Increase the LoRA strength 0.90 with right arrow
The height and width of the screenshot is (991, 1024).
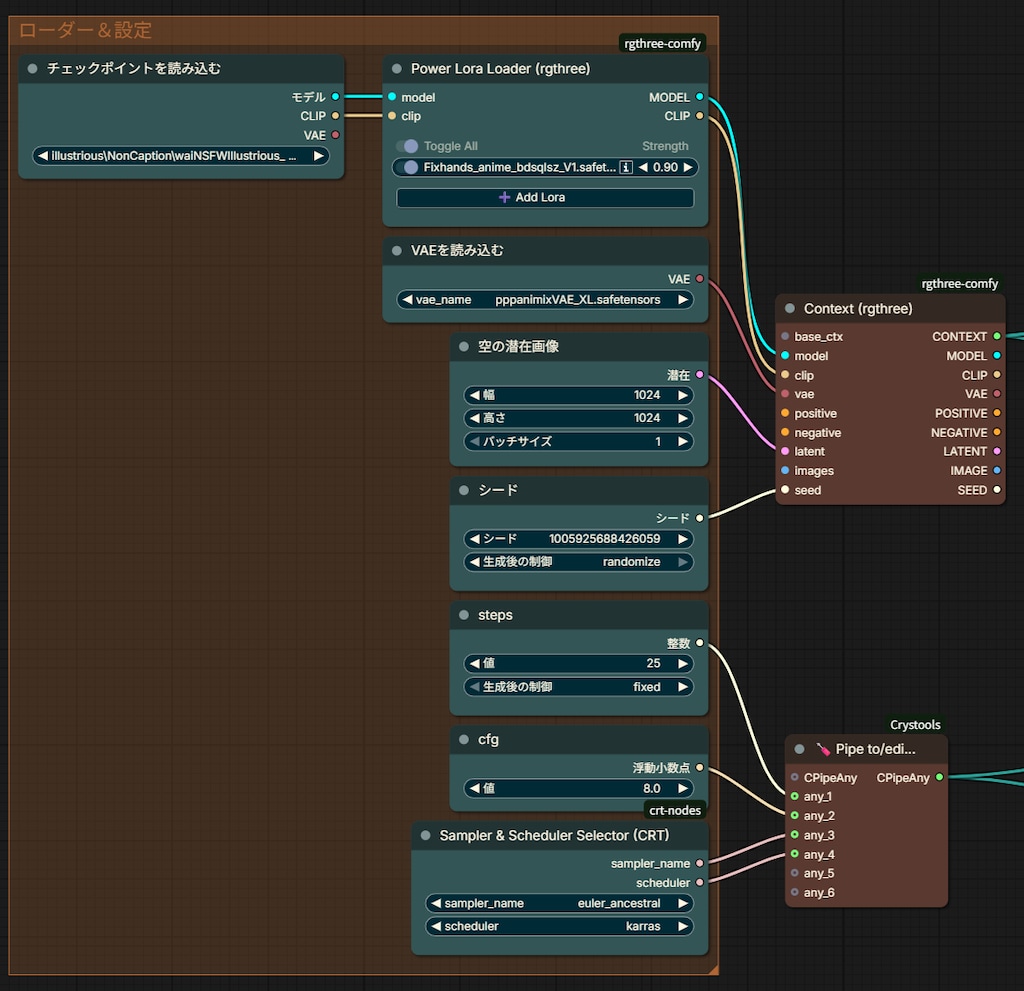pos(688,167)
